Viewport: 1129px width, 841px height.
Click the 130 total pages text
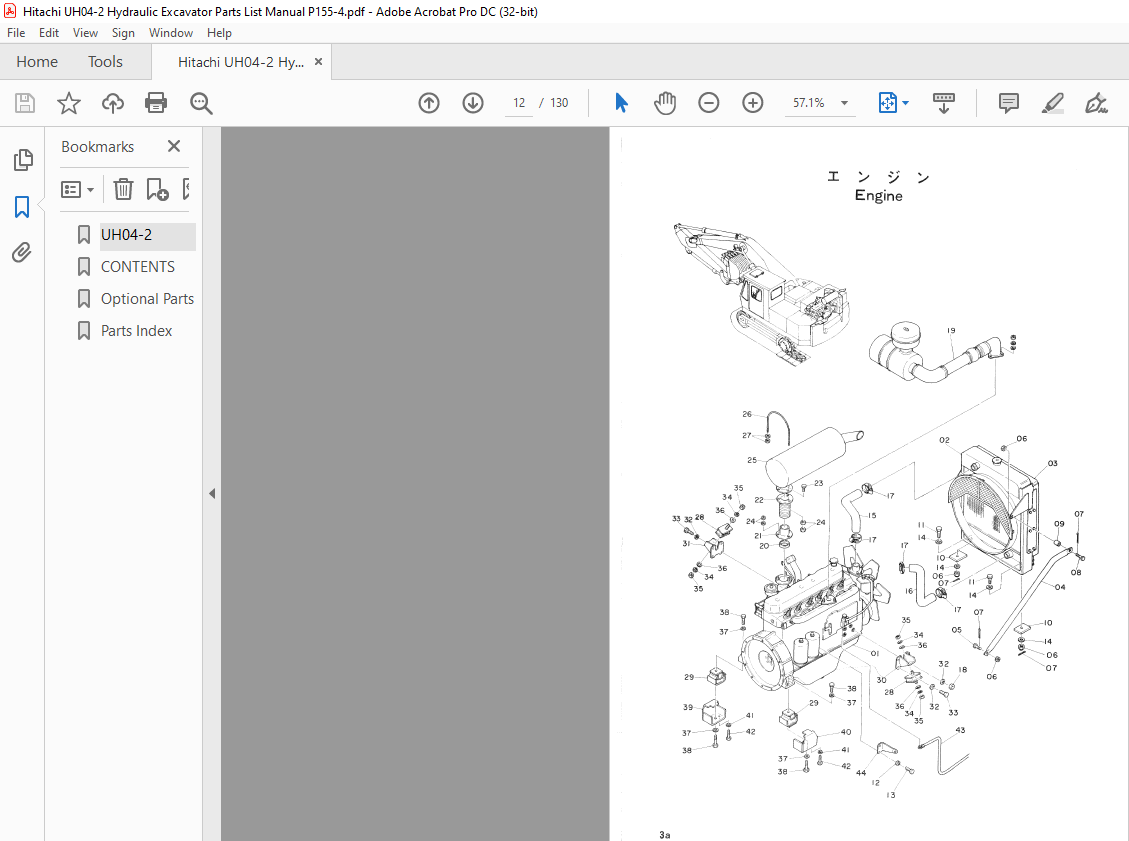(x=559, y=103)
